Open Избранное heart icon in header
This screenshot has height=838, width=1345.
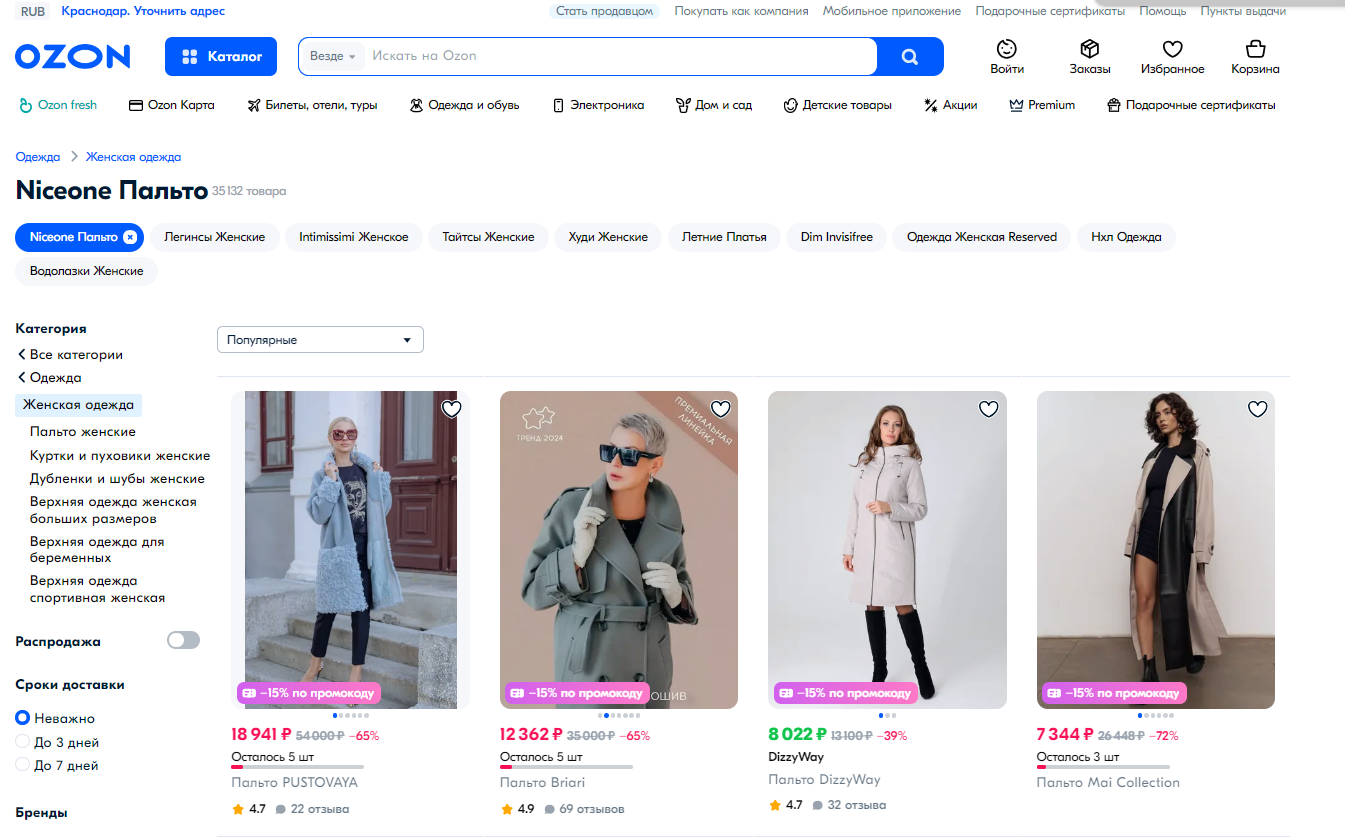click(1173, 49)
